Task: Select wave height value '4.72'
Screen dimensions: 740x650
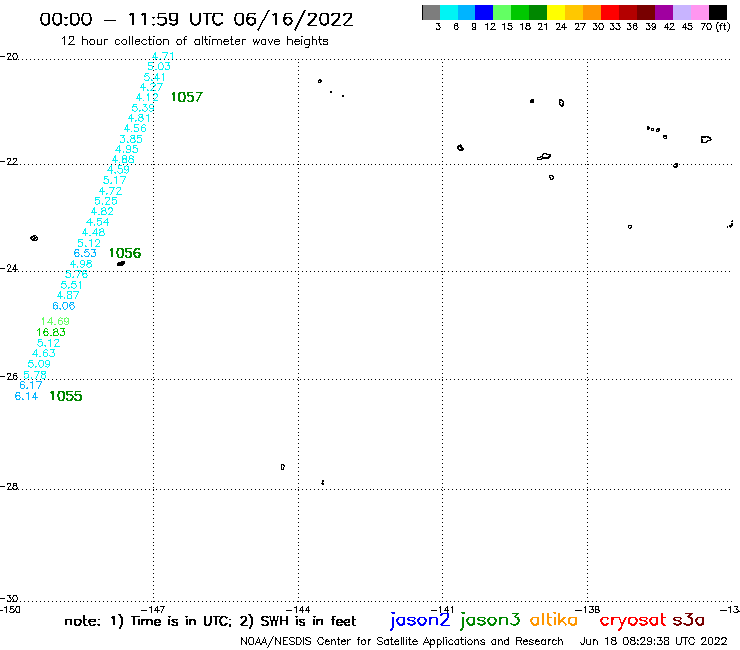Action: pyautogui.click(x=110, y=191)
